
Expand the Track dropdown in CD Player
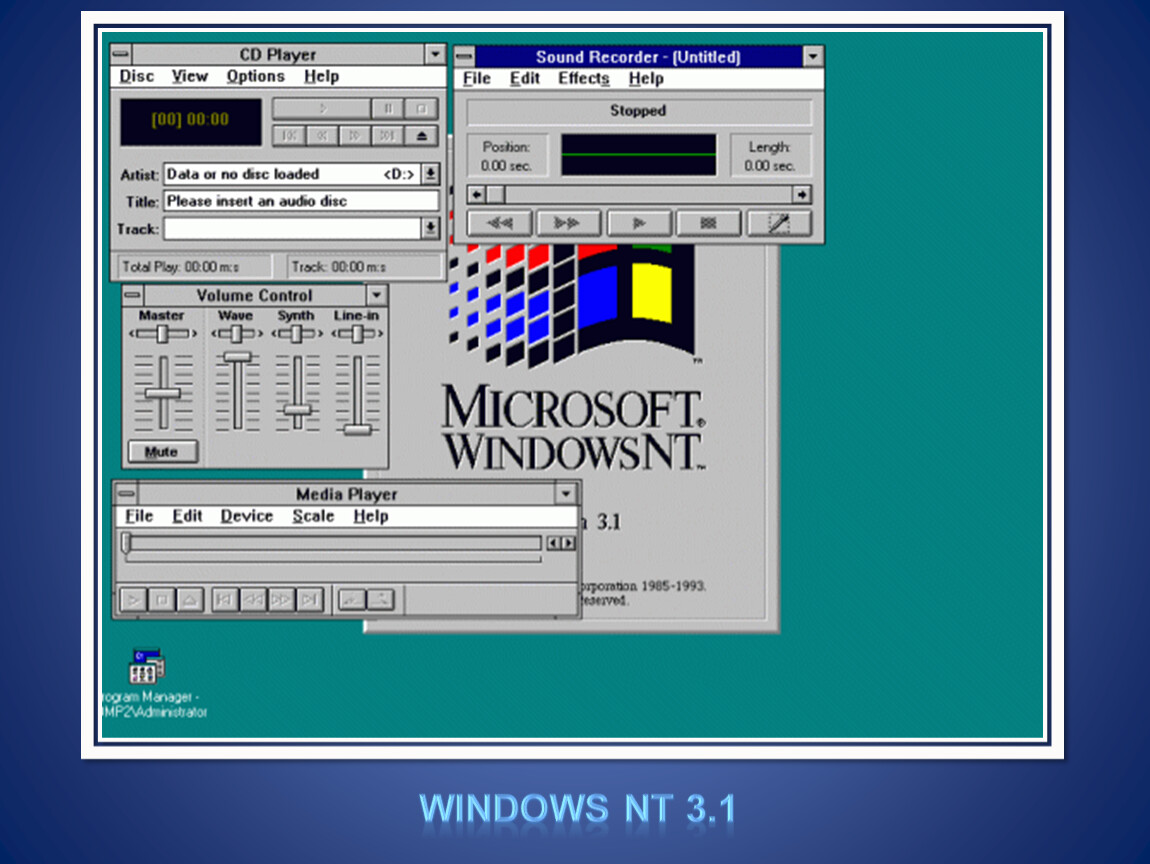(431, 228)
